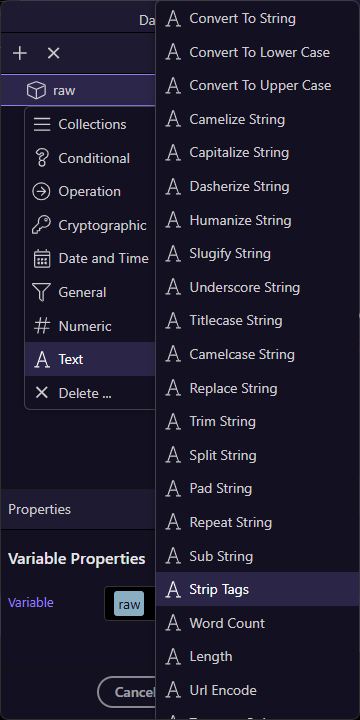The image size is (360, 720).
Task: Choose the Delete menu option
Action: [90, 393]
